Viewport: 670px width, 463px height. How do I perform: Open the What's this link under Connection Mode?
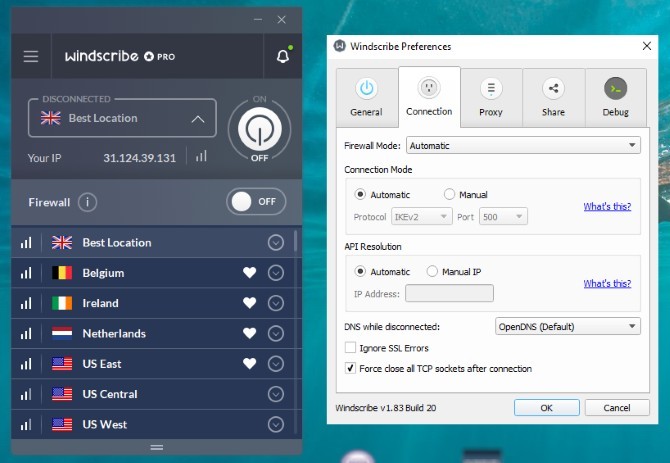pos(607,207)
